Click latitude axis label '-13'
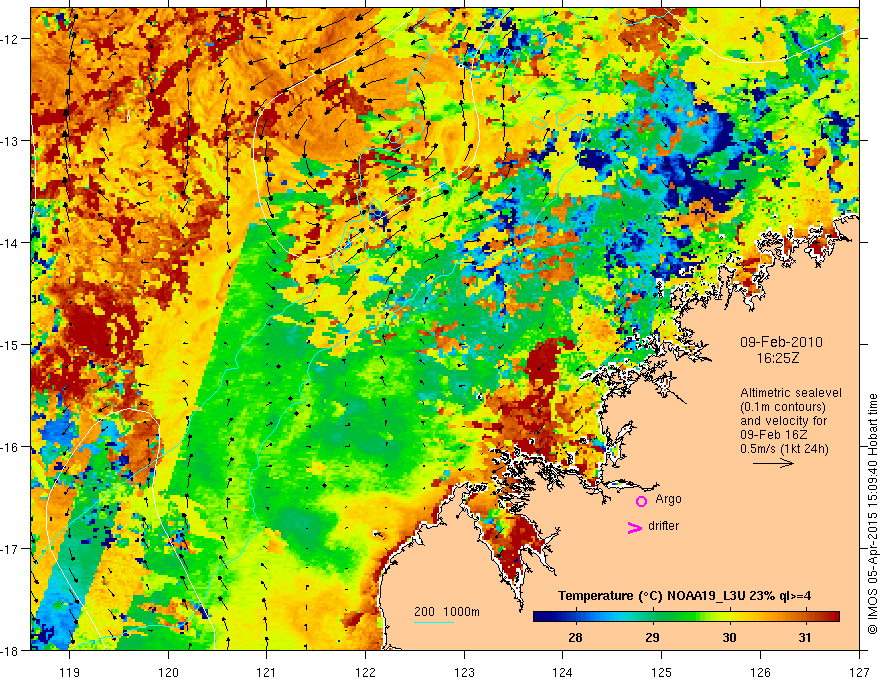The width and height of the screenshot is (880, 680). 10,141
